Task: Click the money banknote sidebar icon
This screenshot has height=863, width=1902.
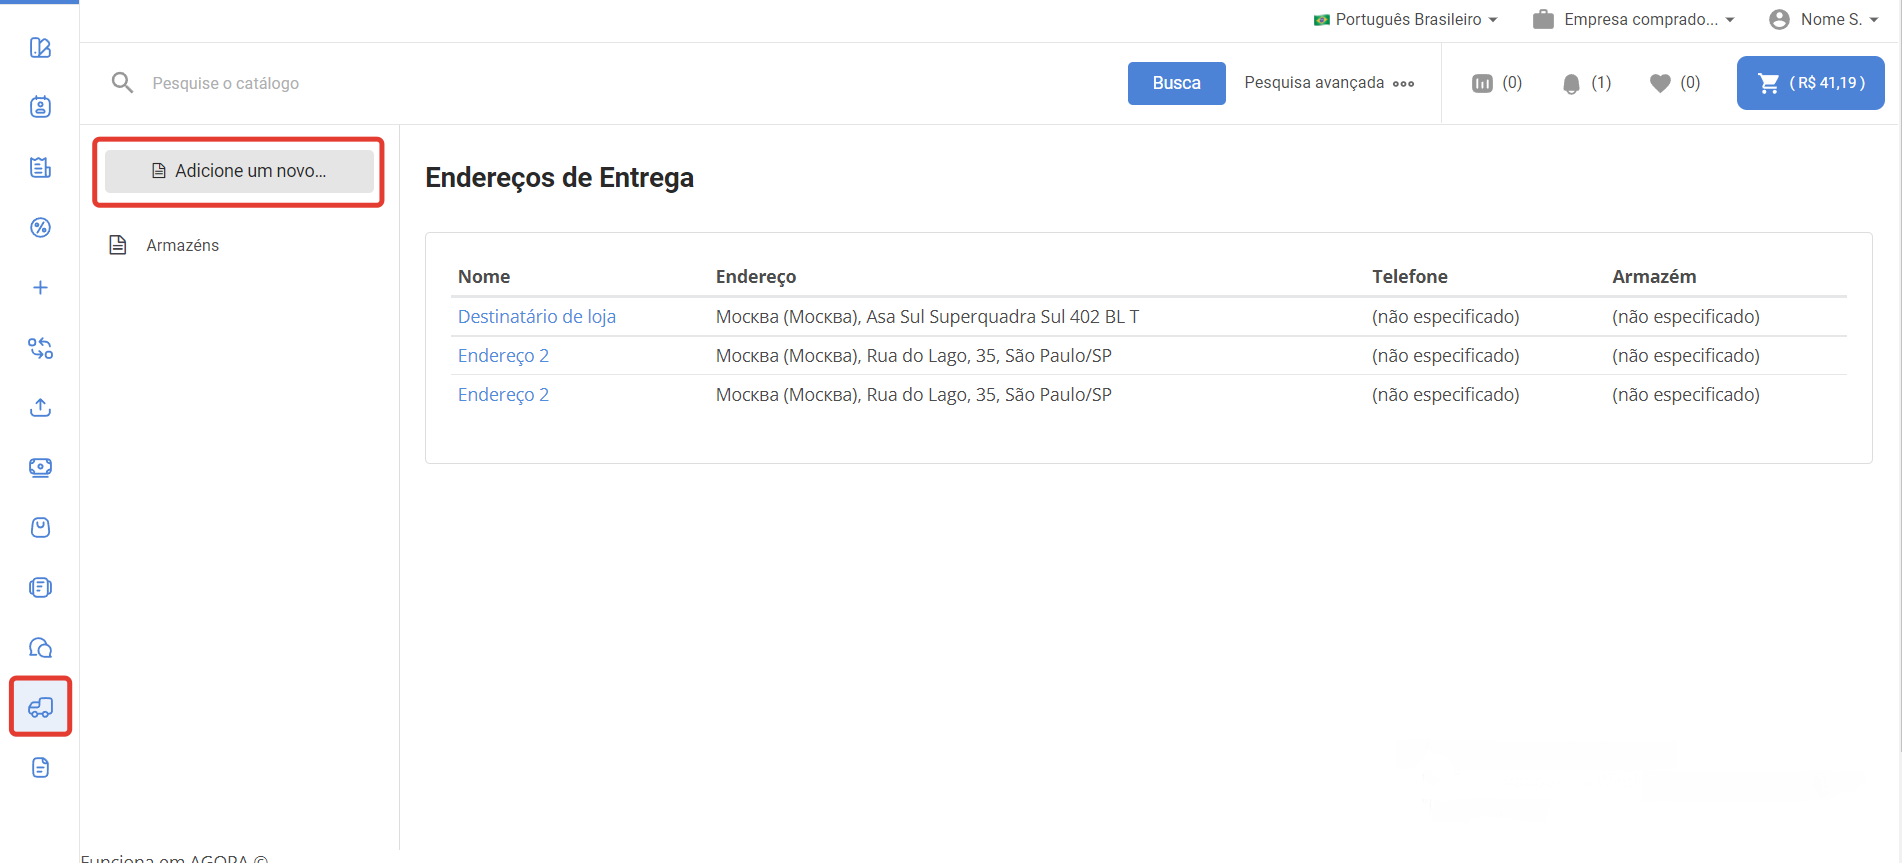Action: coord(40,468)
